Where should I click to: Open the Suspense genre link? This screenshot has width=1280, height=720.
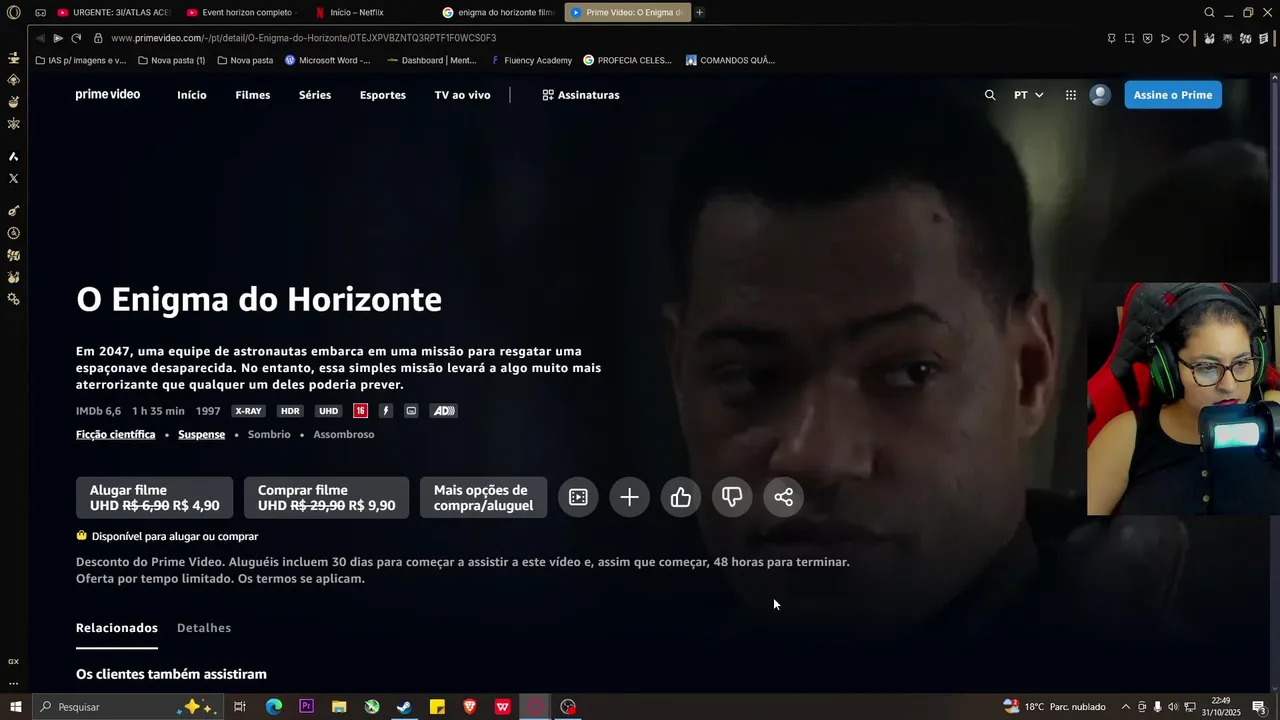coord(201,435)
